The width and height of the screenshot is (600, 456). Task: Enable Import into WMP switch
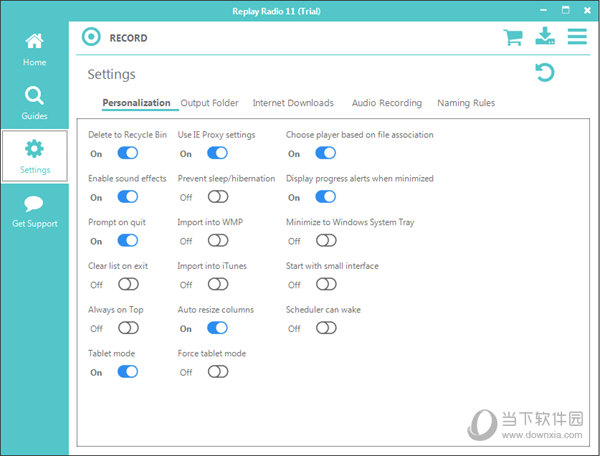coord(218,240)
